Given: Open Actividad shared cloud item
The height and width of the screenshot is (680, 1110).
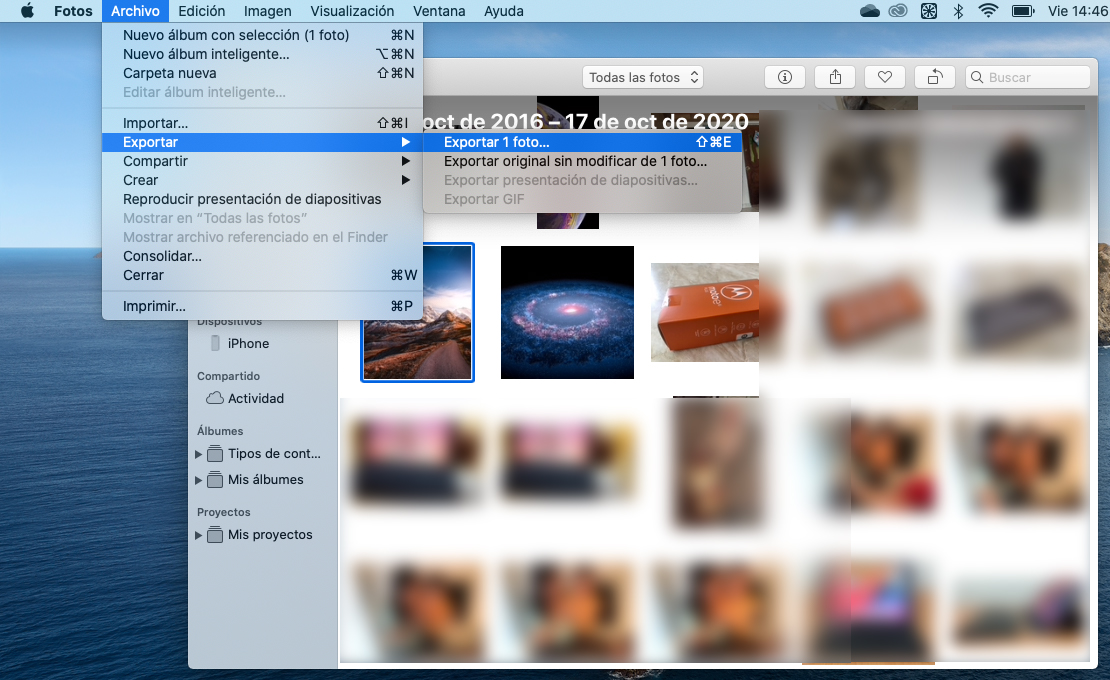Looking at the screenshot, I should 255,398.
